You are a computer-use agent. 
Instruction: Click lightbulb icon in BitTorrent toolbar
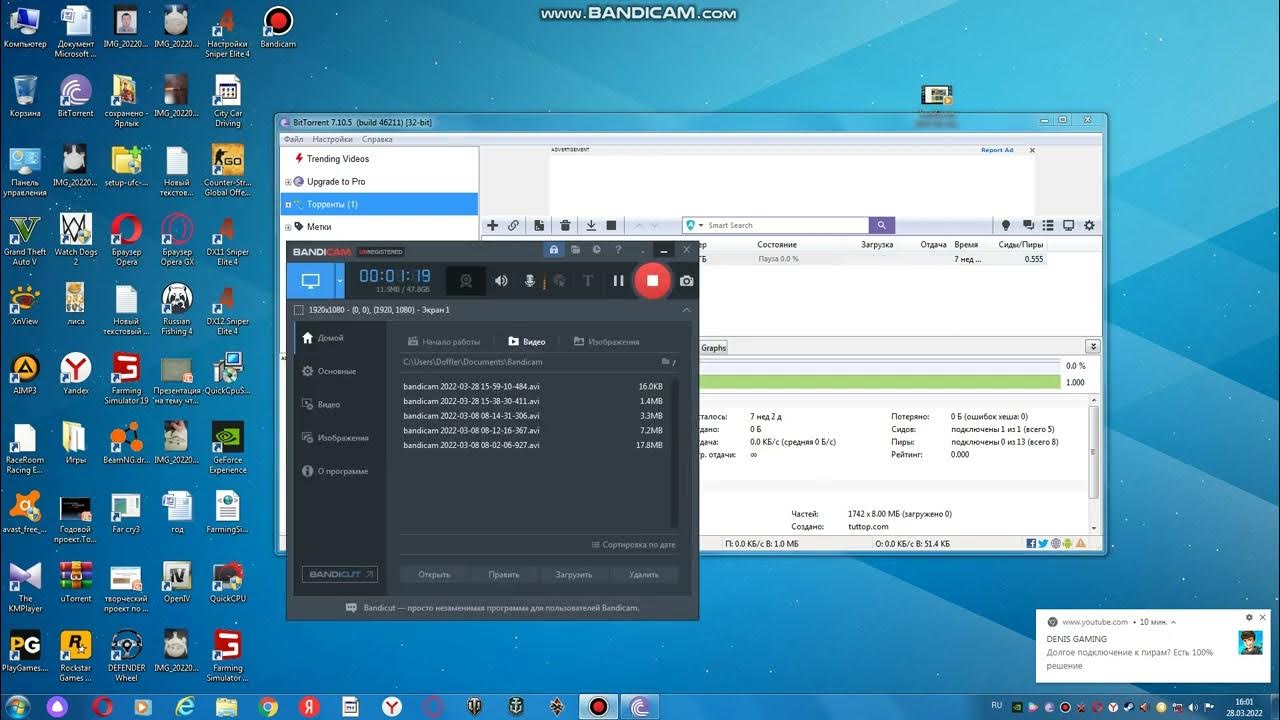pyautogui.click(x=1006, y=226)
